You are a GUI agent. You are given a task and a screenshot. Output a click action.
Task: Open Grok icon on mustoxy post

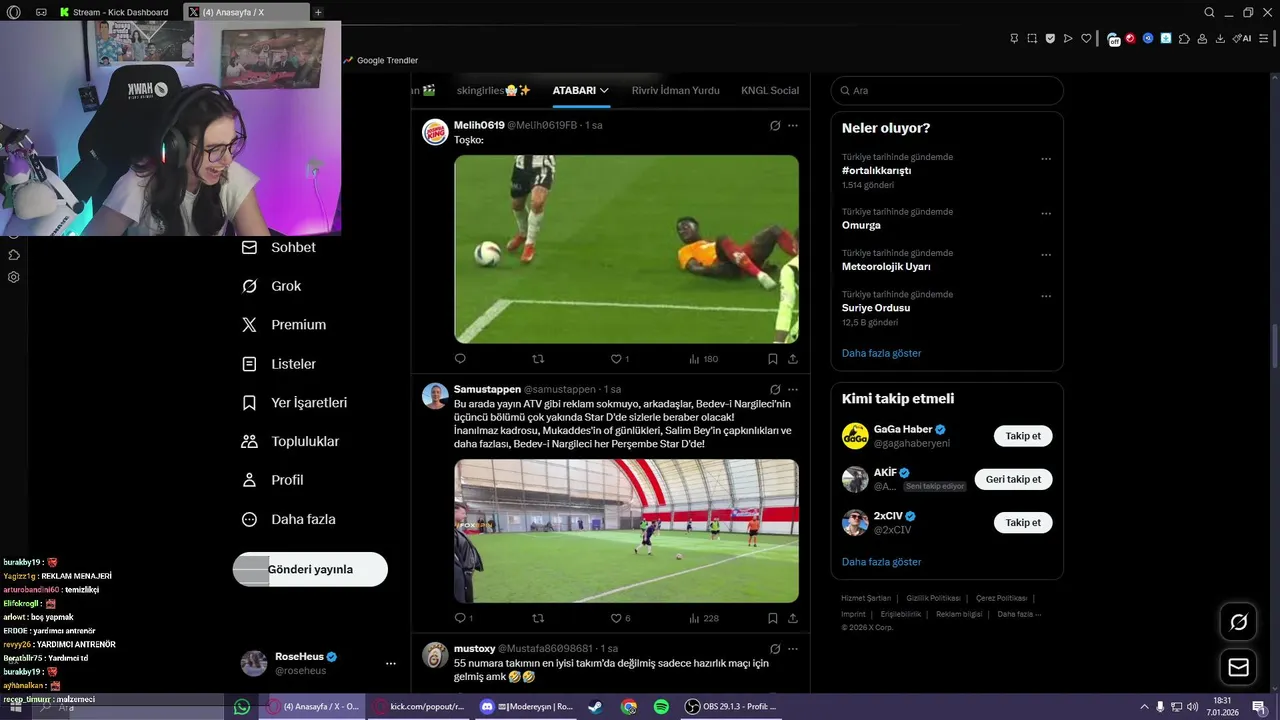pos(775,649)
